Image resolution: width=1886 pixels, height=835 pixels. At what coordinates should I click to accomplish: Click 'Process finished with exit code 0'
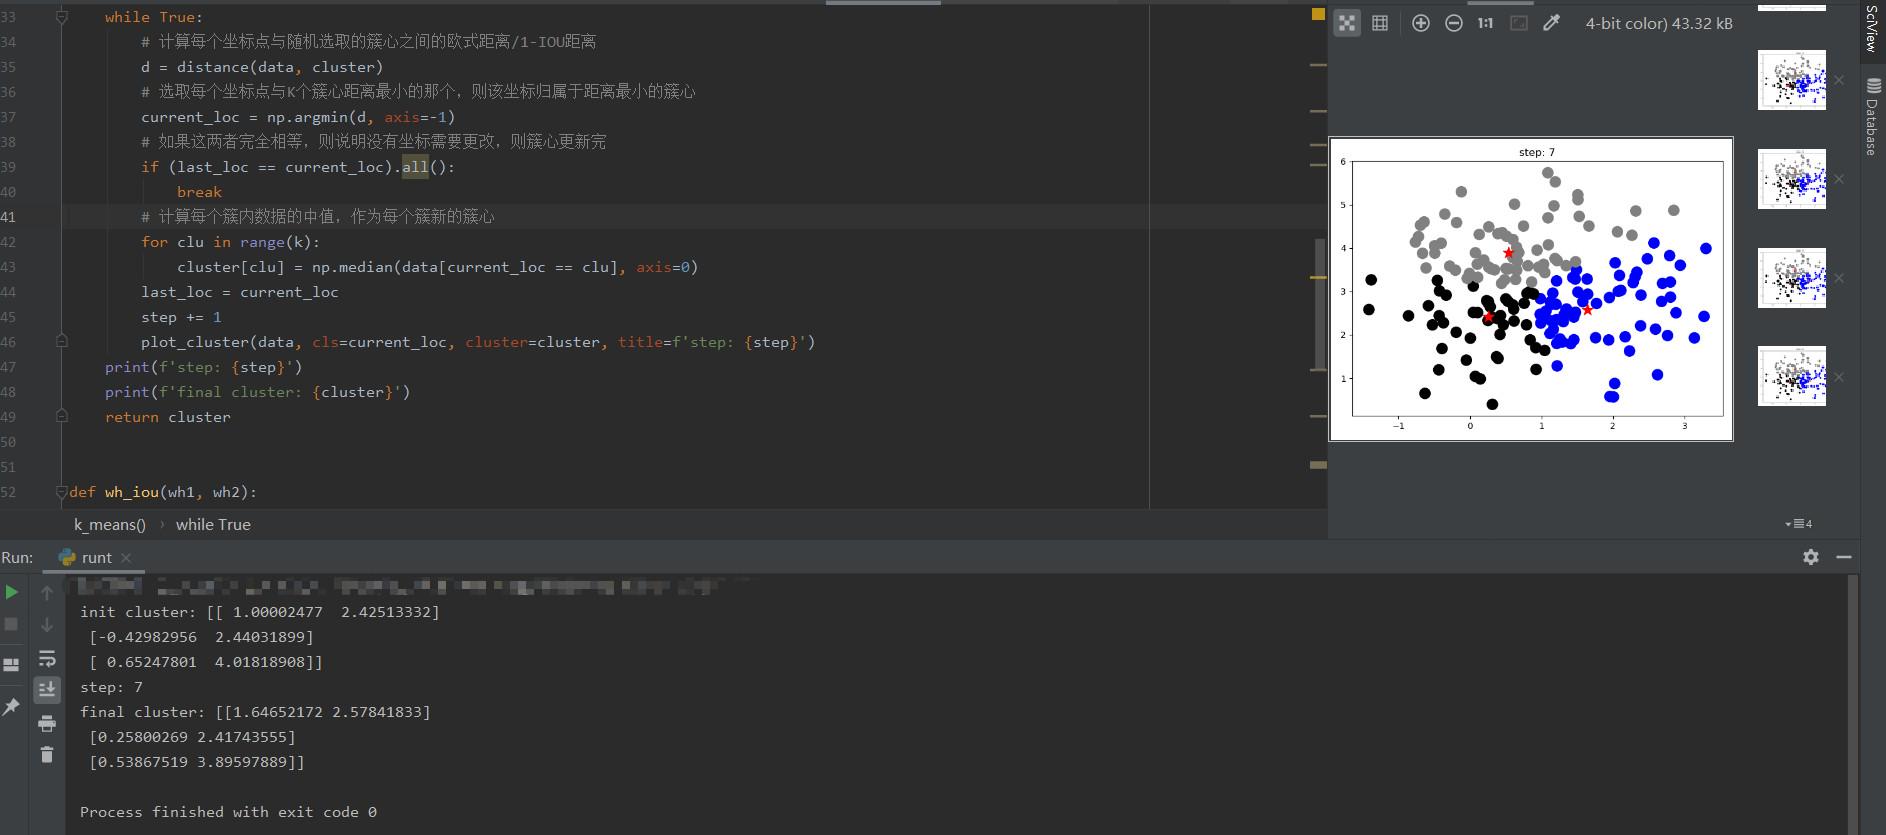[x=228, y=812]
